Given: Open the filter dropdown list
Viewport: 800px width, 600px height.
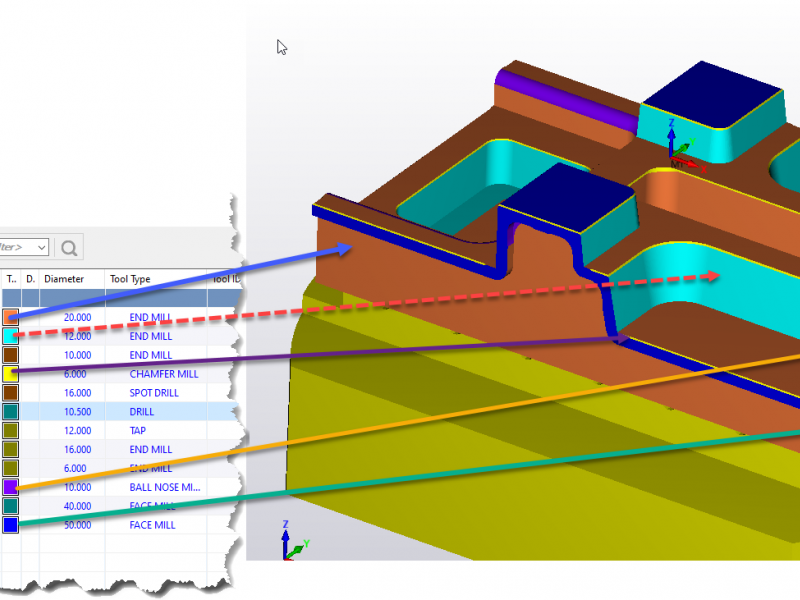Looking at the screenshot, I should pyautogui.click(x=40, y=247).
